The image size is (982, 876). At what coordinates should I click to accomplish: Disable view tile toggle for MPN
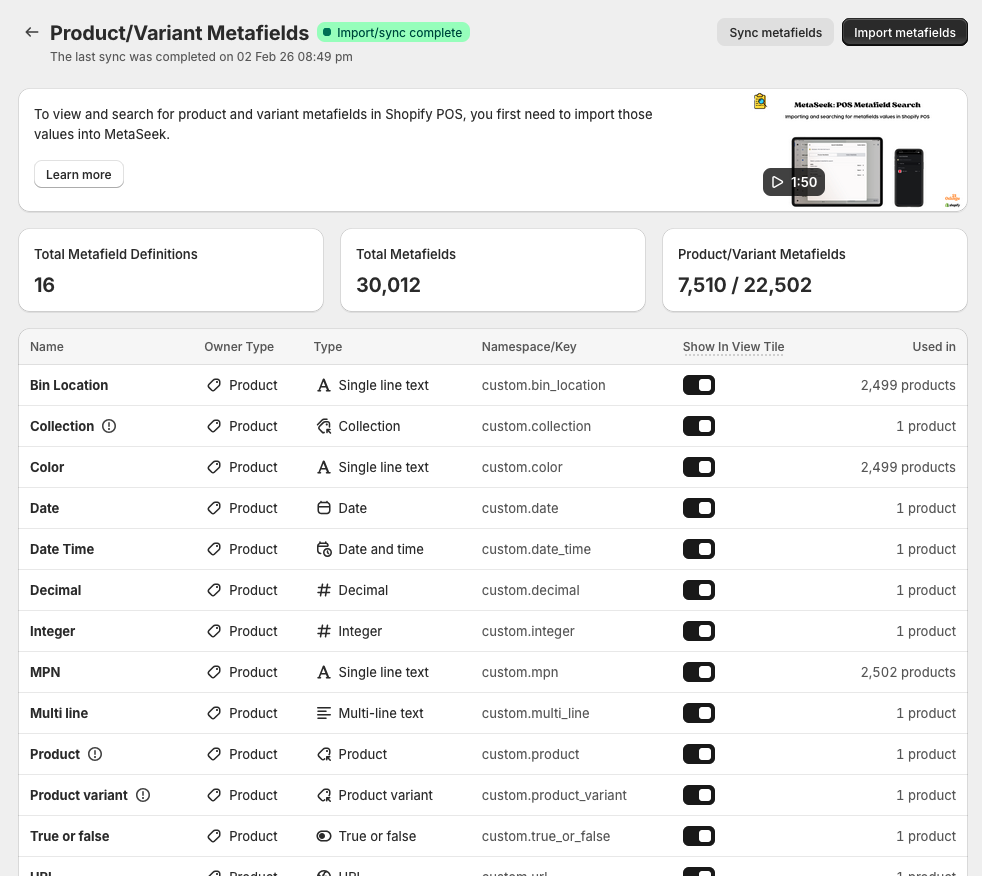[698, 672]
